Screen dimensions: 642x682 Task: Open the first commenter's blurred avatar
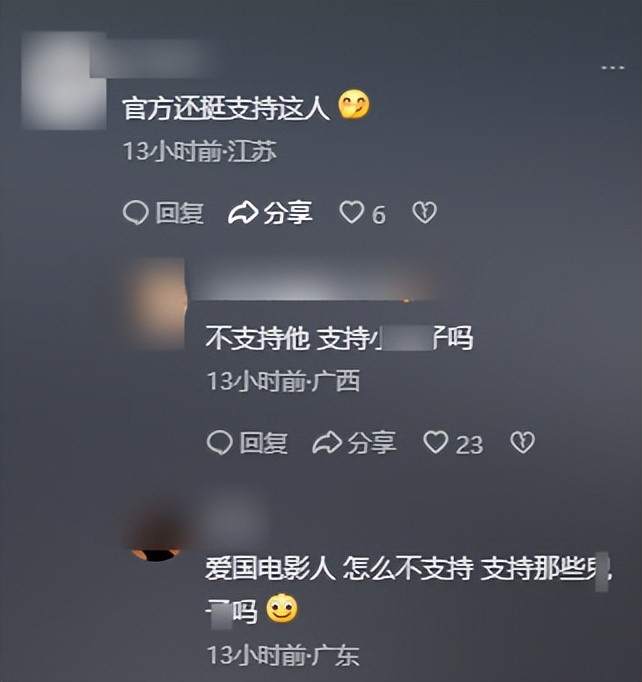63,81
